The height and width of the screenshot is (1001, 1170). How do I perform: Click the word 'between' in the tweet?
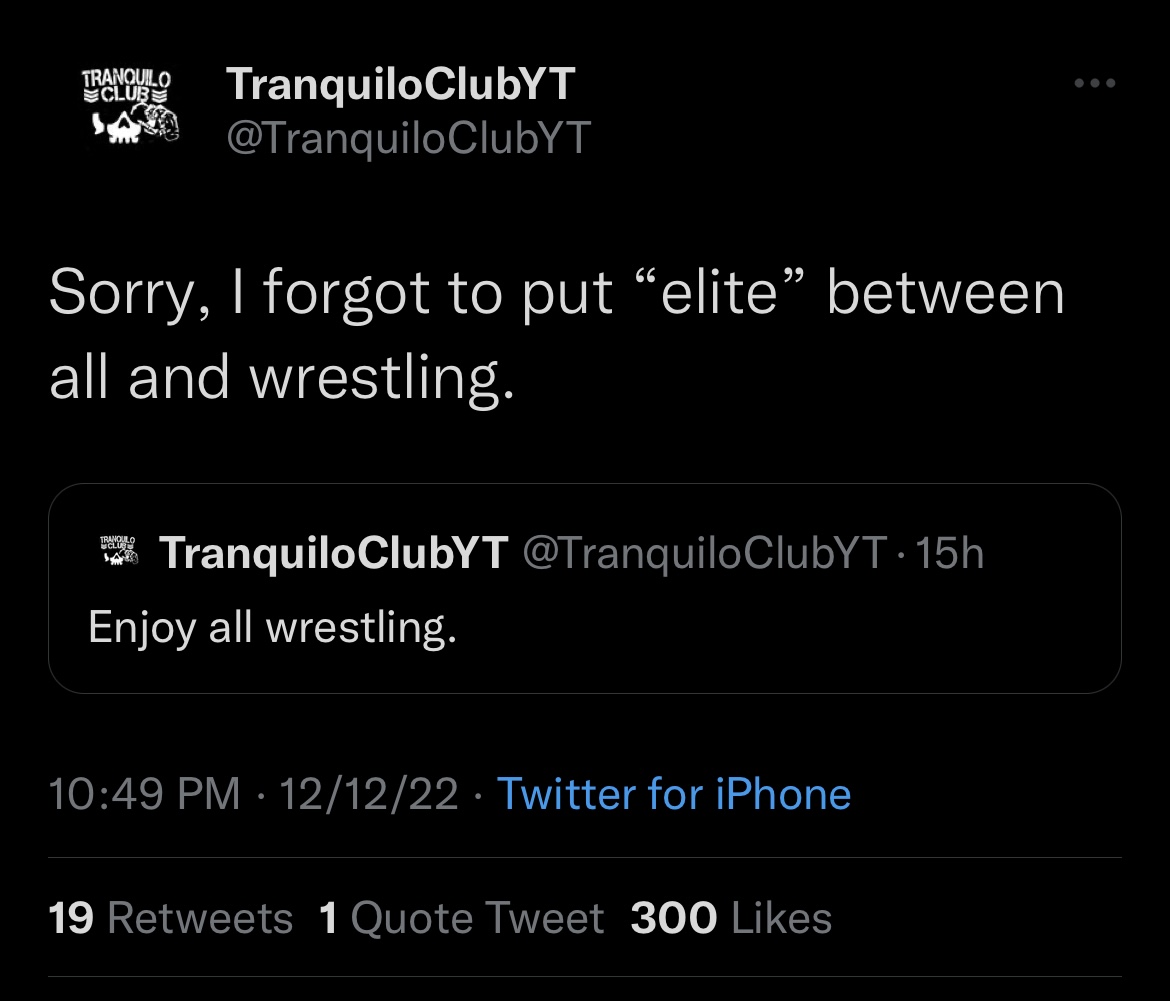(x=946, y=294)
